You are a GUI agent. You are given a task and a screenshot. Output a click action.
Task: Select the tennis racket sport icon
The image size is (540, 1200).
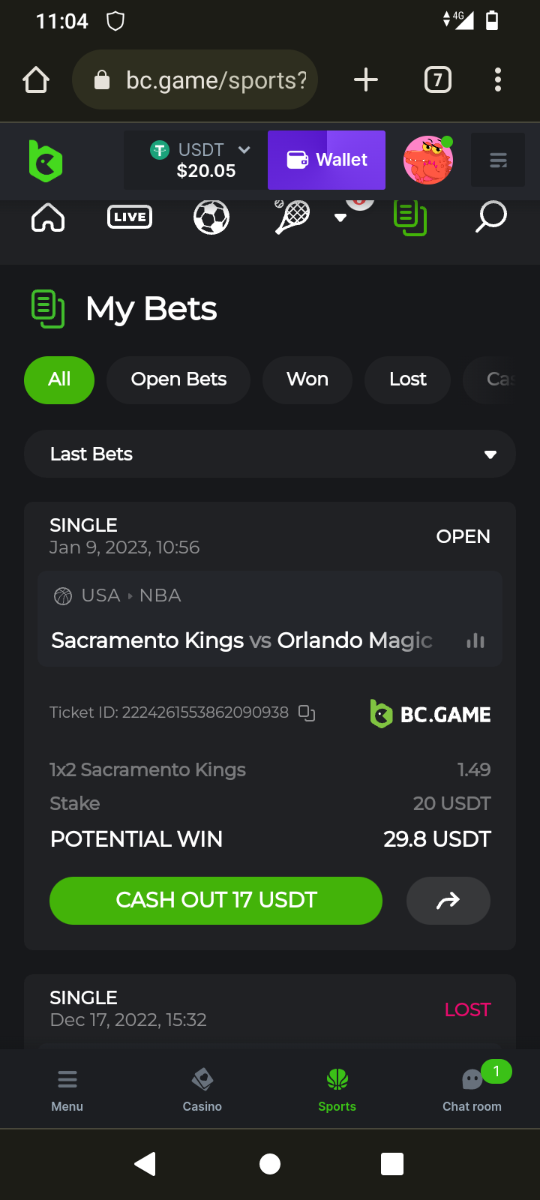click(x=292, y=216)
